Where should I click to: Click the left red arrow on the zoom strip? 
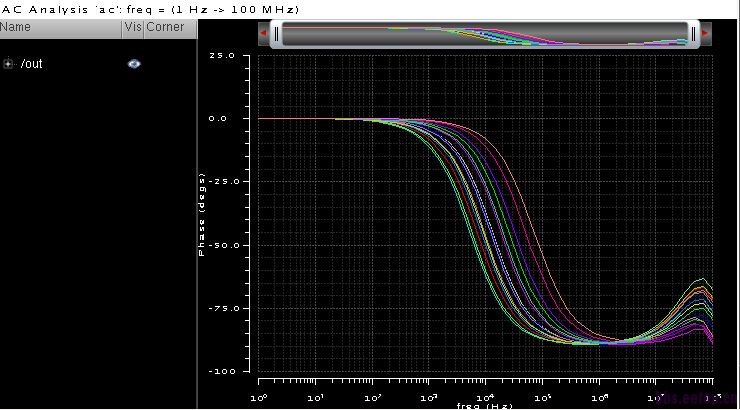[x=263, y=33]
